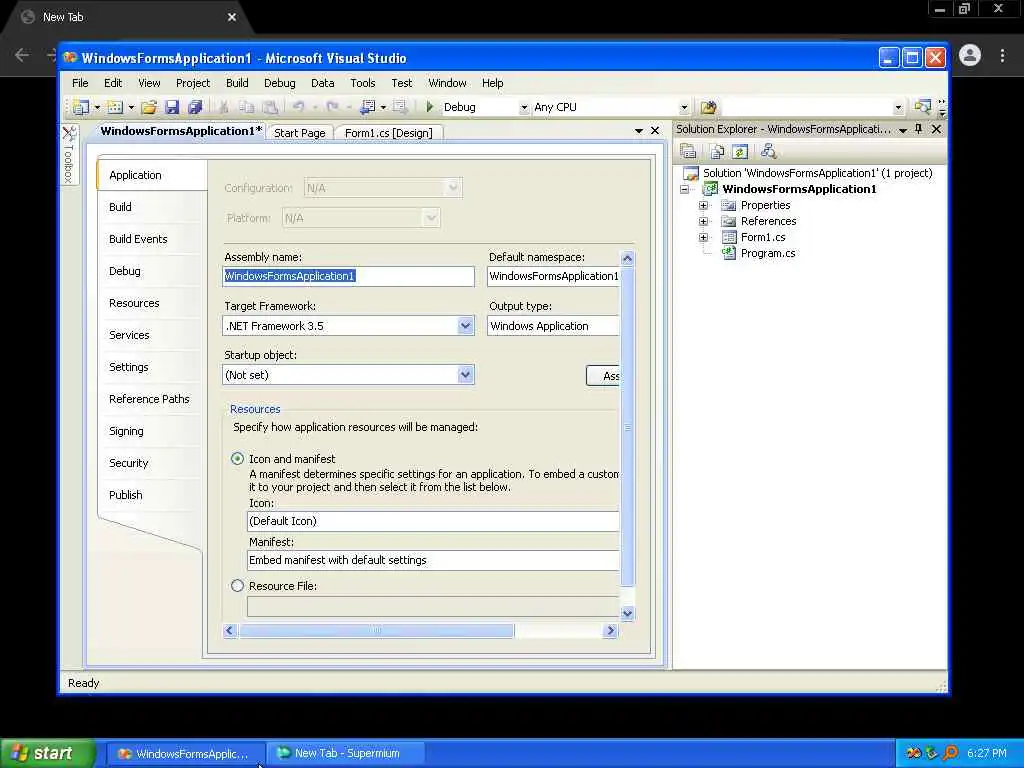Click Show All Files icon in Solution Explorer
The width and height of the screenshot is (1024, 768).
[x=717, y=152]
